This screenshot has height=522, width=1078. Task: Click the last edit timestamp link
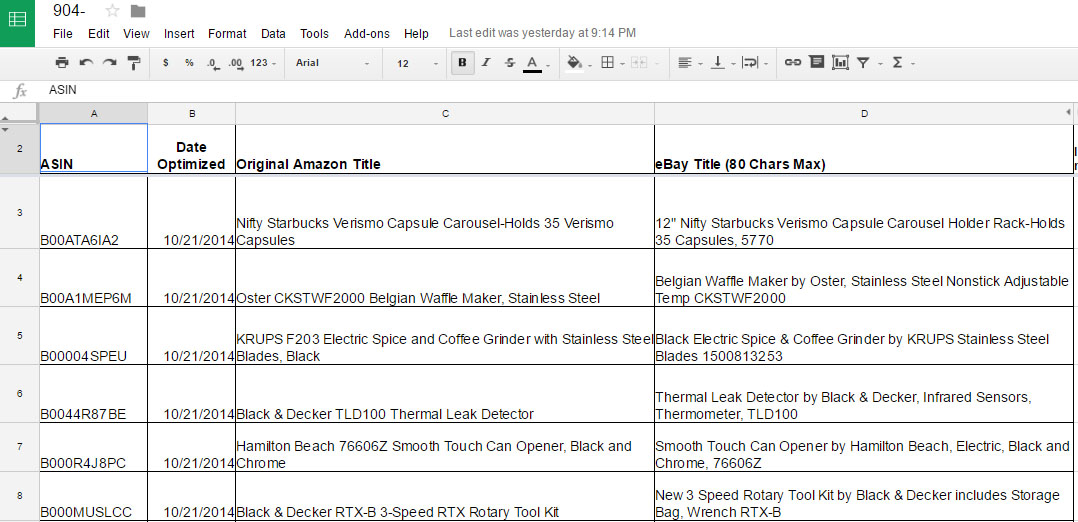tap(542, 33)
